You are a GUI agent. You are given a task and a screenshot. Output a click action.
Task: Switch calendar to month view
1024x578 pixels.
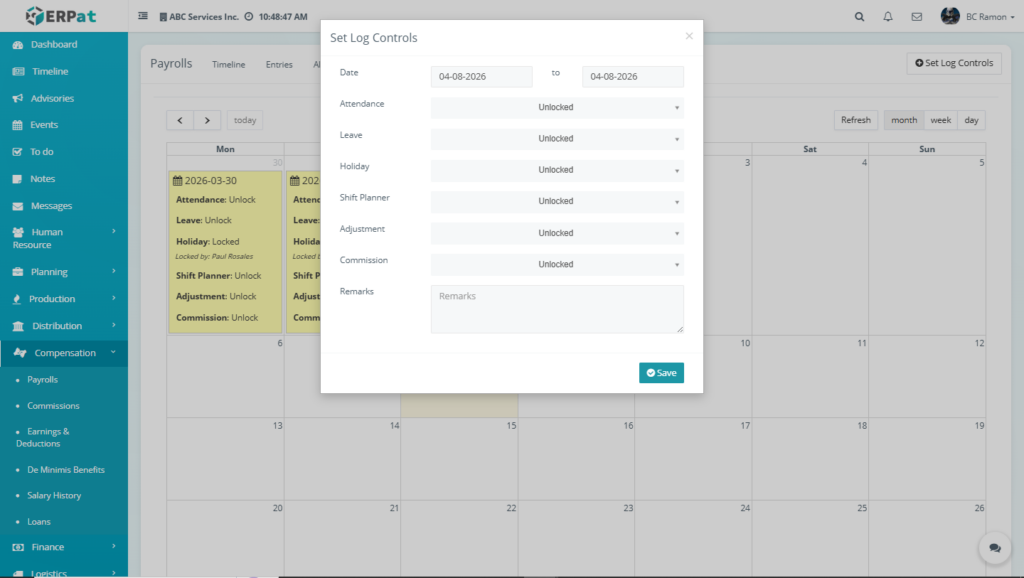904,120
